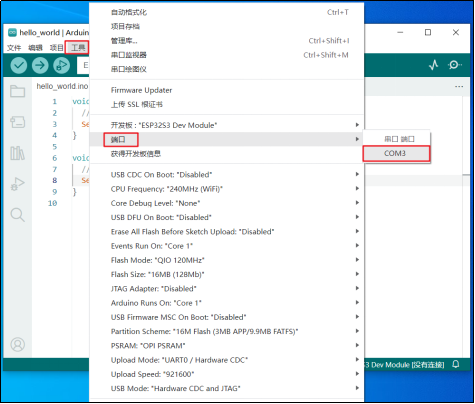Expand Core Debug Level submenu
475x404 pixels.
click(227, 203)
